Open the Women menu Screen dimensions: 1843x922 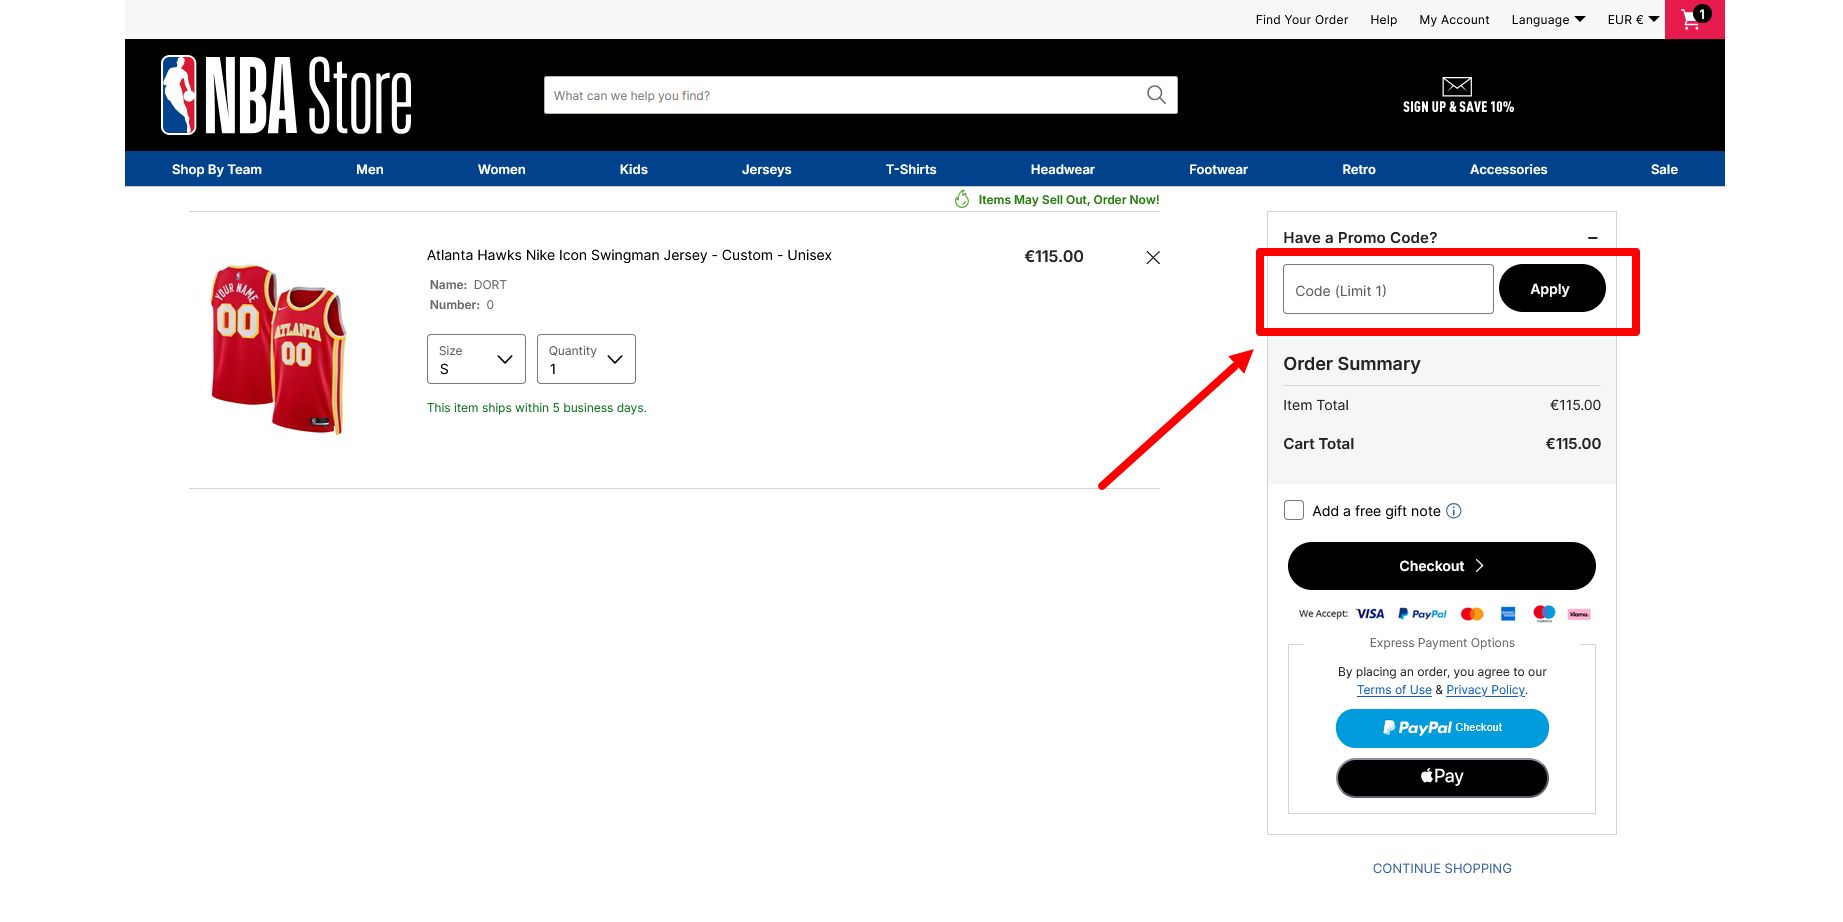(x=502, y=169)
